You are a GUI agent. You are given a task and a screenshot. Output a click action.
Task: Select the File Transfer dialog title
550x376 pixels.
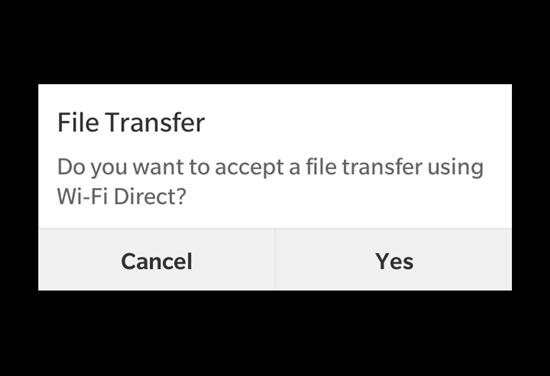point(131,122)
